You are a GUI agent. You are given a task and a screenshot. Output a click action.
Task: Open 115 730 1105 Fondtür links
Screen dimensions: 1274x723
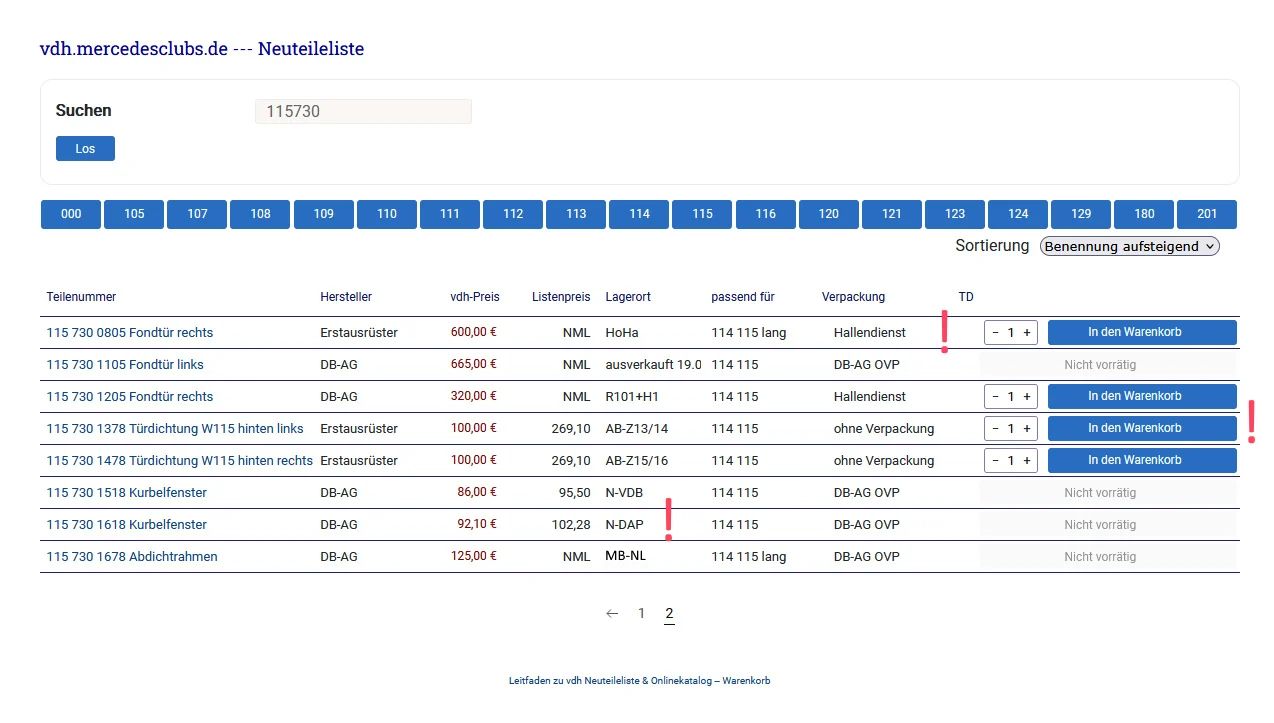pos(125,365)
